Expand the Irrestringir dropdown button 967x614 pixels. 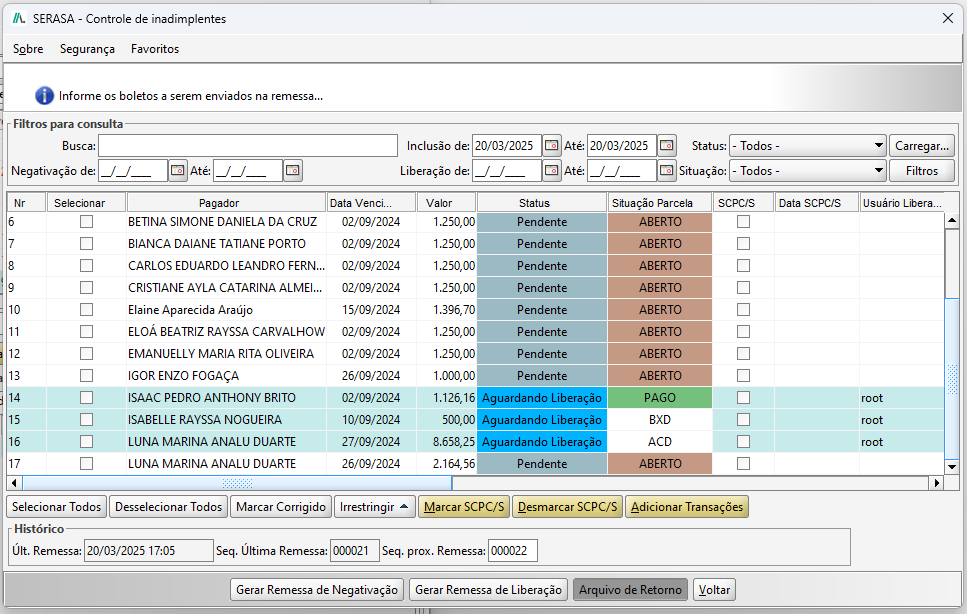pyautogui.click(x=374, y=507)
